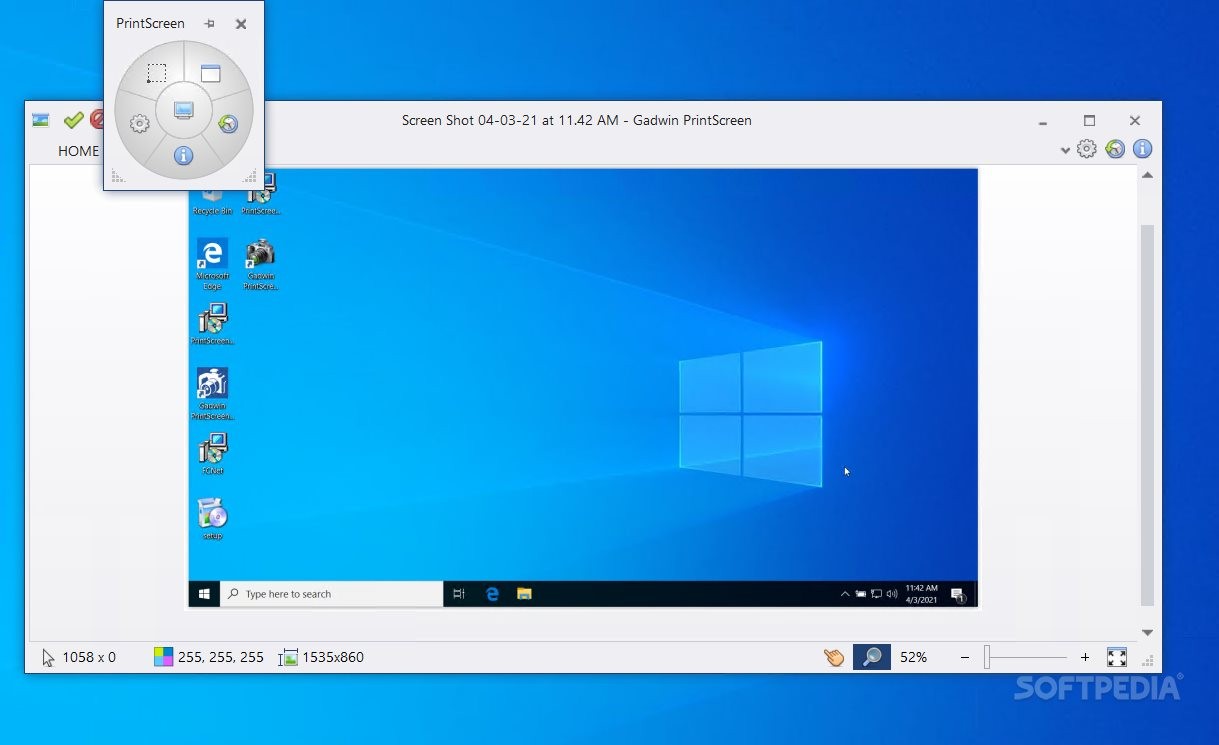Click the web link icon on the PrintScreen wheel
Screen dimensions: 1219x745
click(228, 124)
